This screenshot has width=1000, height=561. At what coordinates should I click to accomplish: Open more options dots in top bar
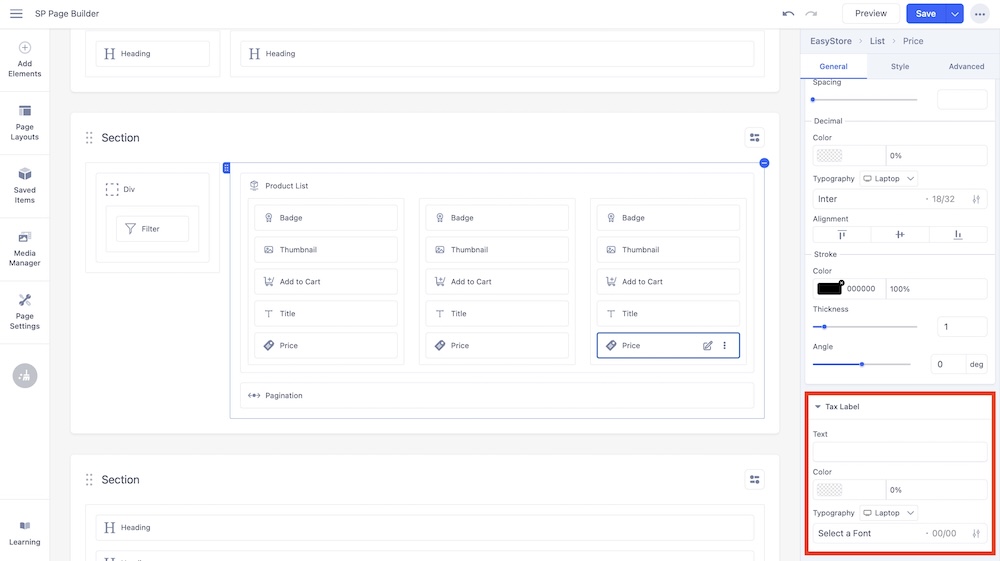click(x=979, y=13)
